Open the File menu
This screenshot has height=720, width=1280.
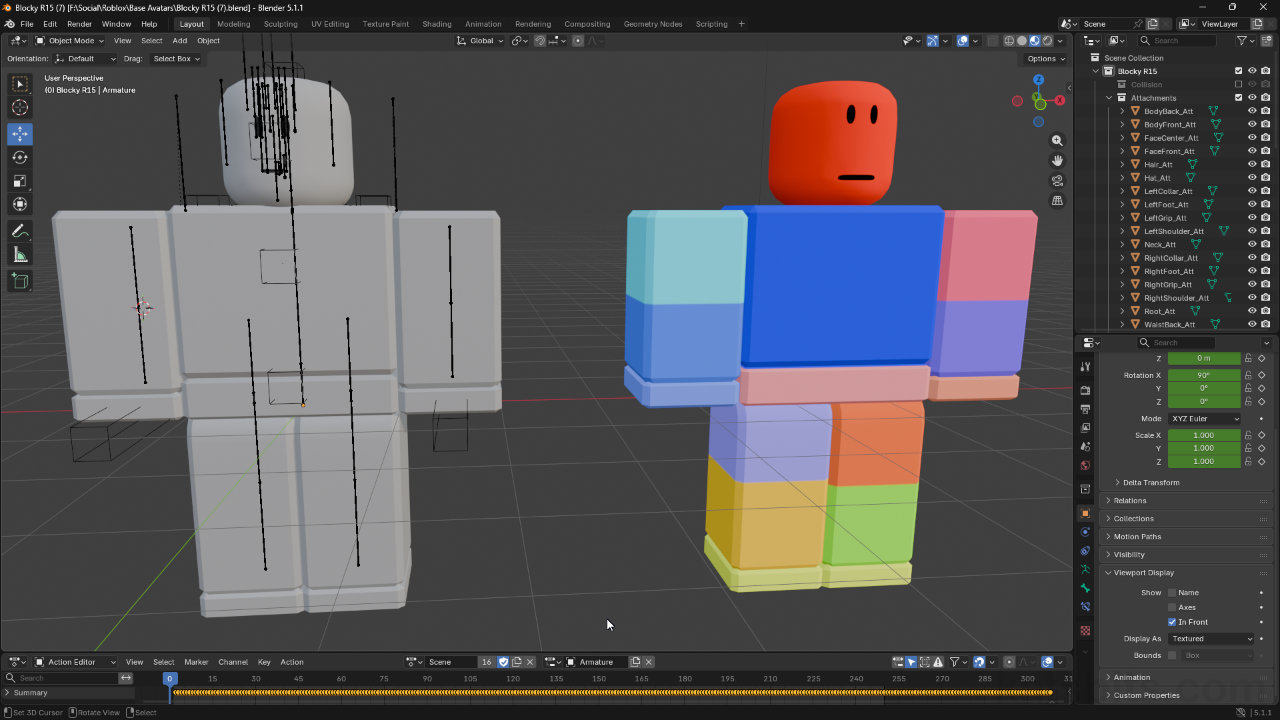click(27, 24)
